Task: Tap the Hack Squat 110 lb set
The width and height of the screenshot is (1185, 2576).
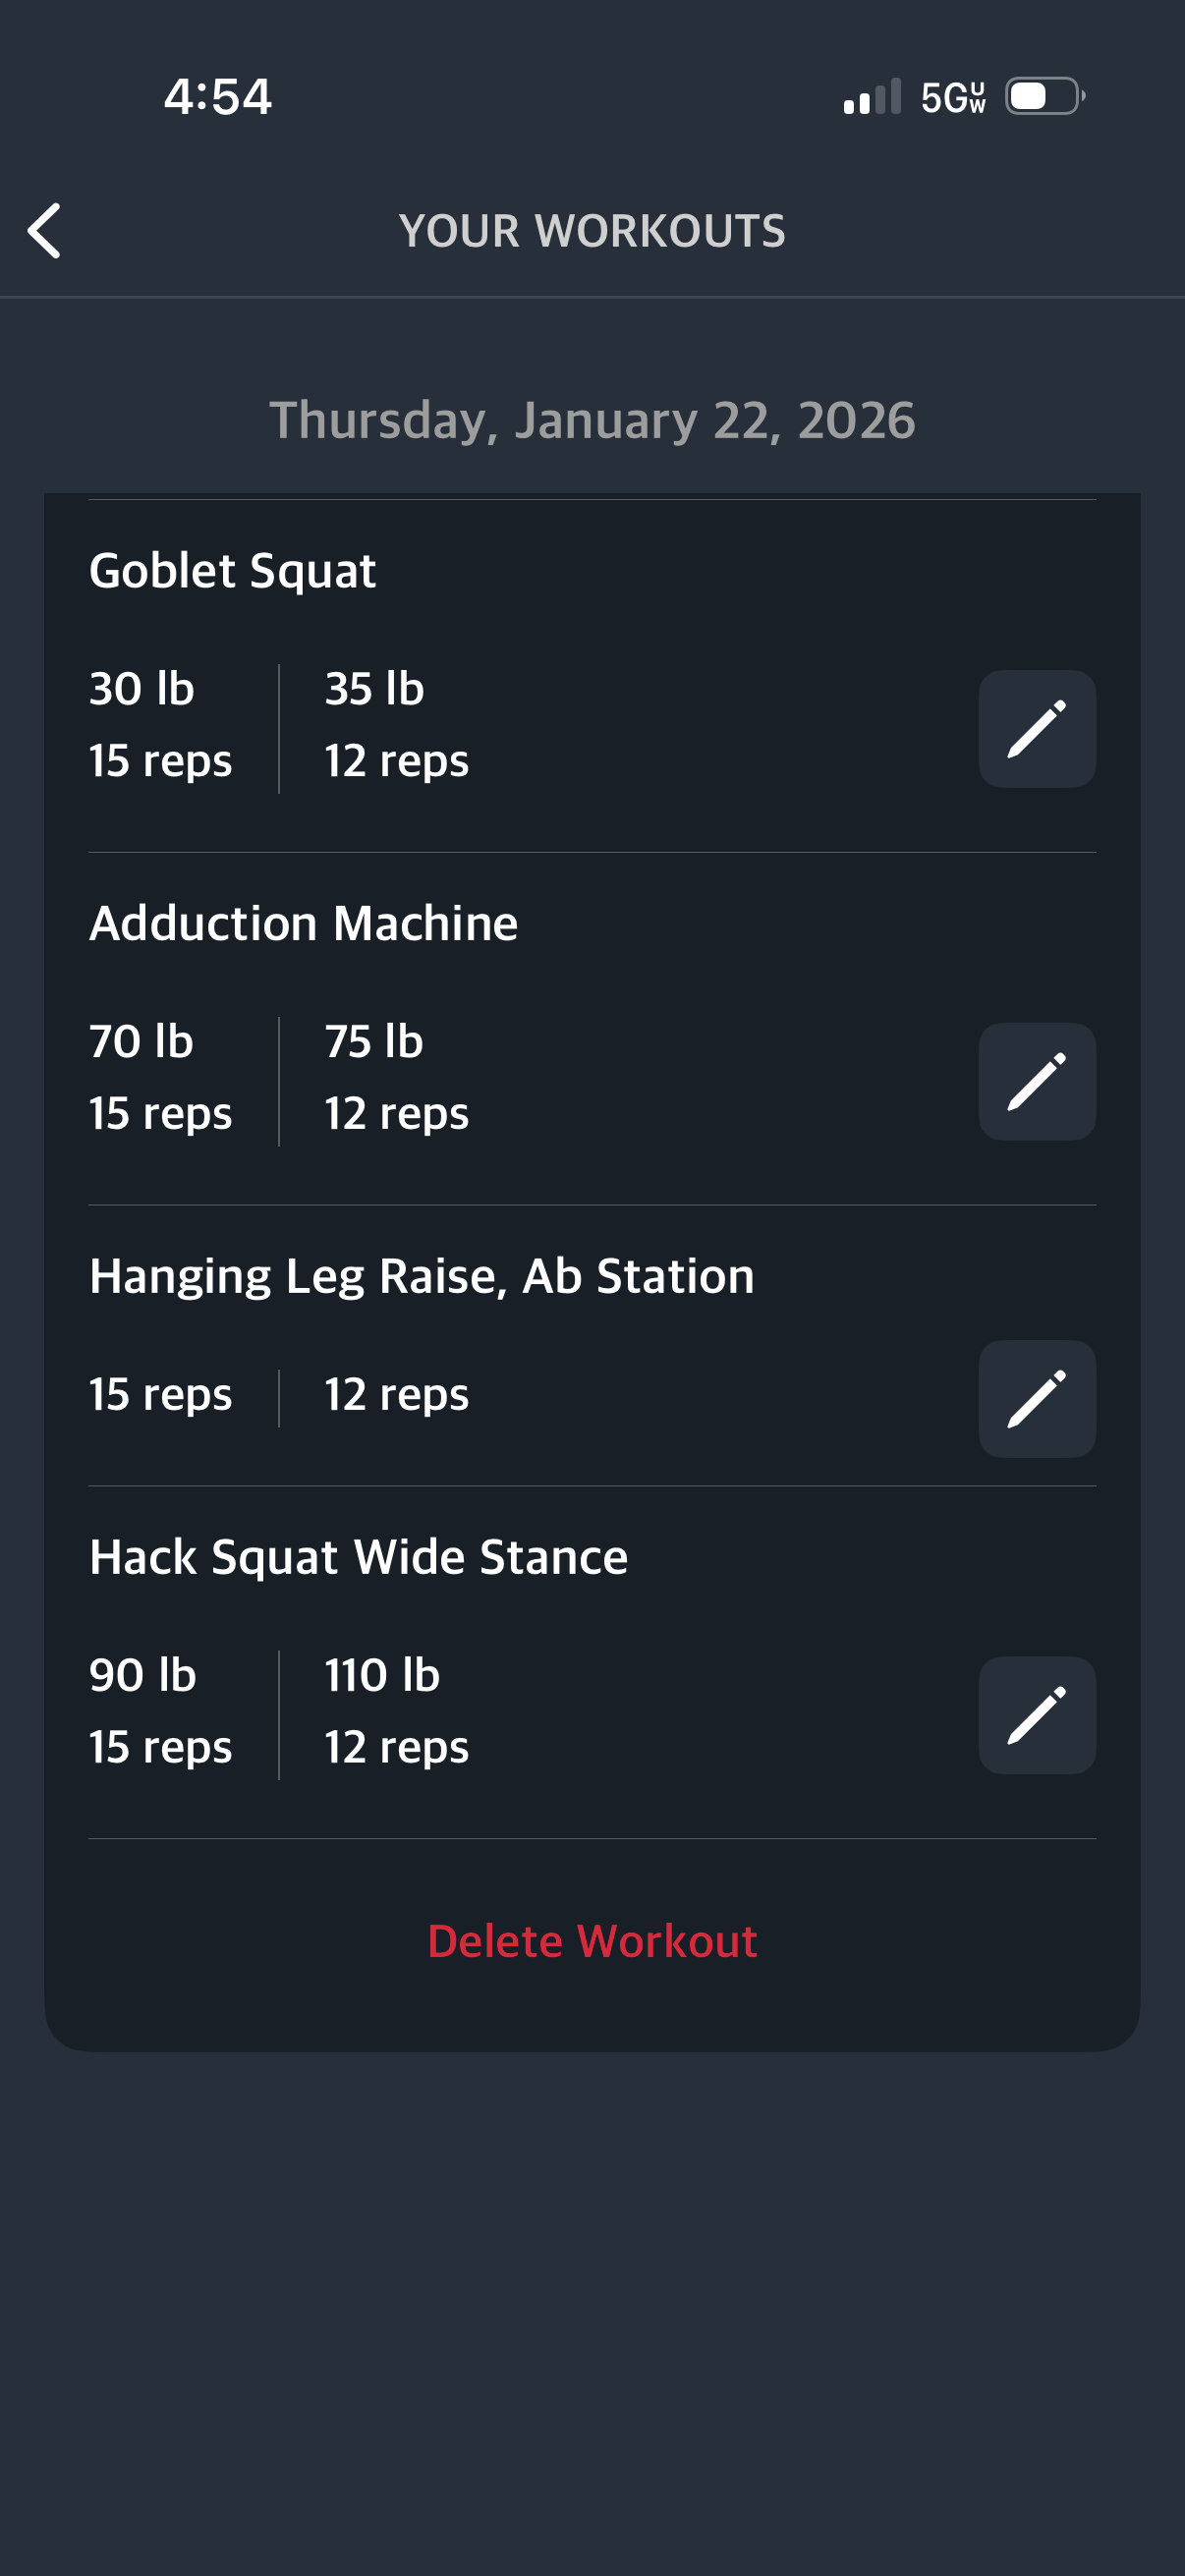Action: tap(396, 1711)
